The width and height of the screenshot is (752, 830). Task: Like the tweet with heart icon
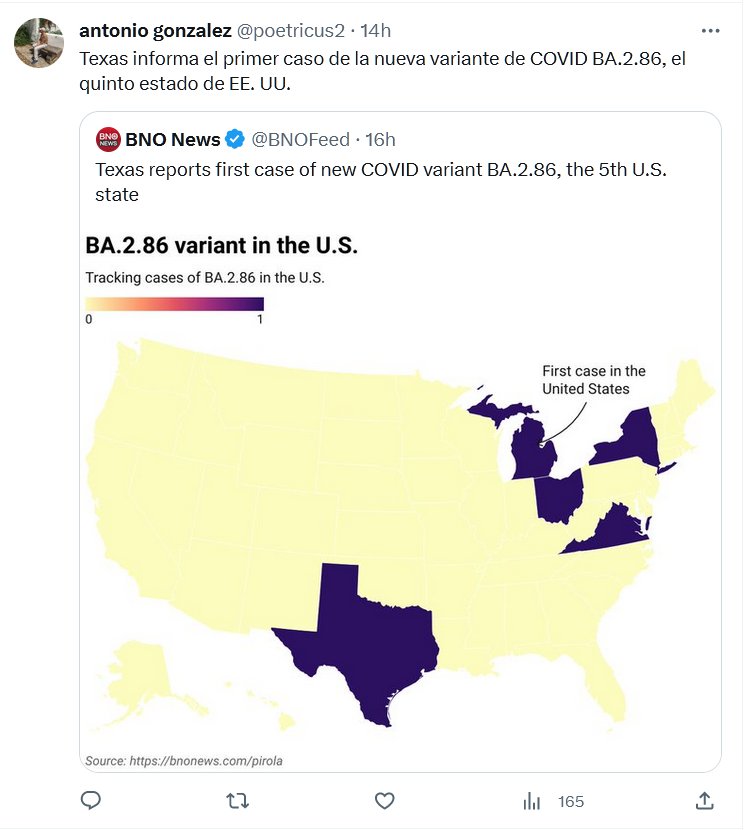[384, 800]
